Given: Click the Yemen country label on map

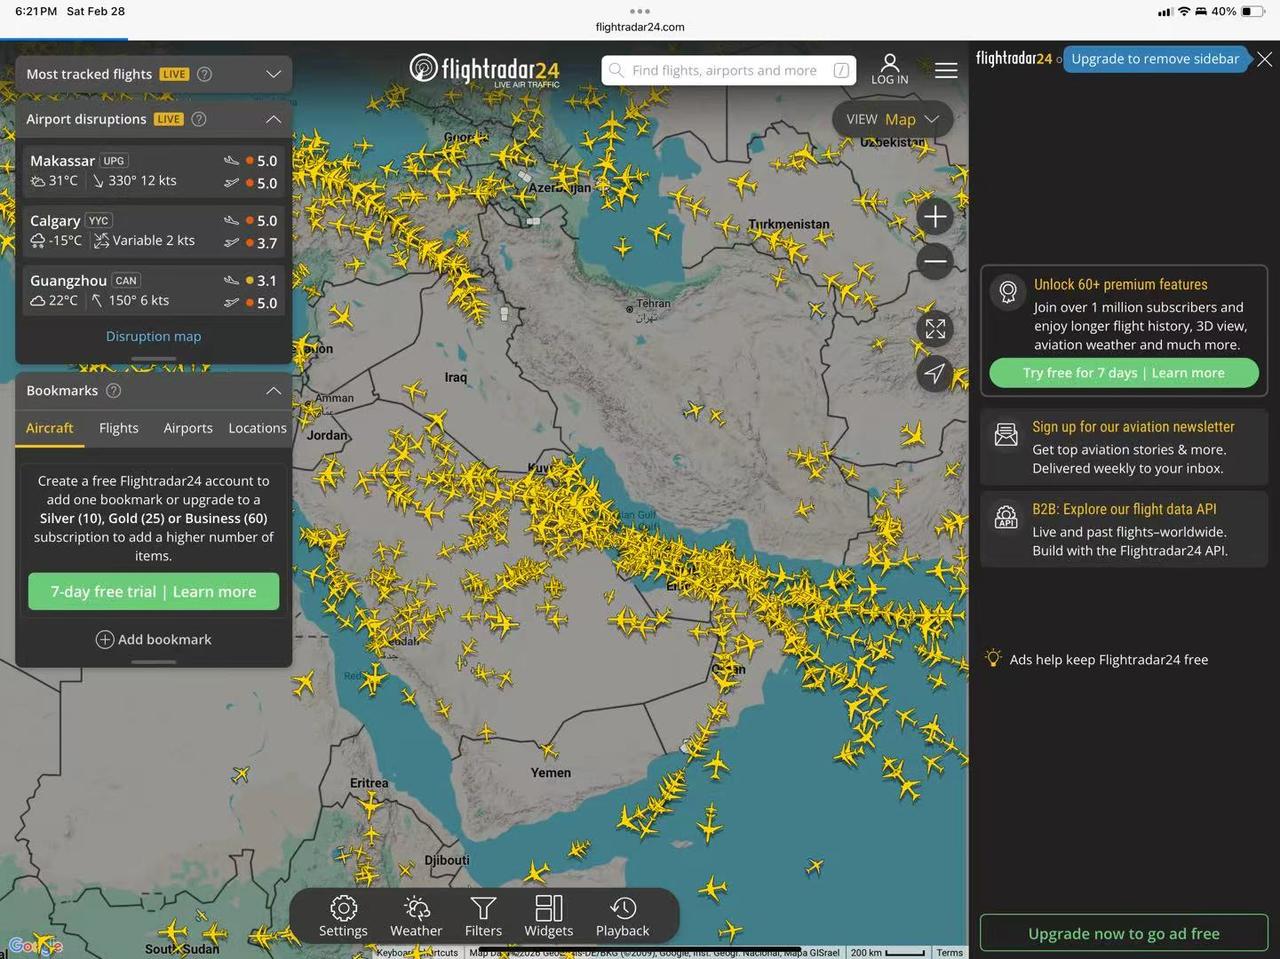Looking at the screenshot, I should pos(551,773).
